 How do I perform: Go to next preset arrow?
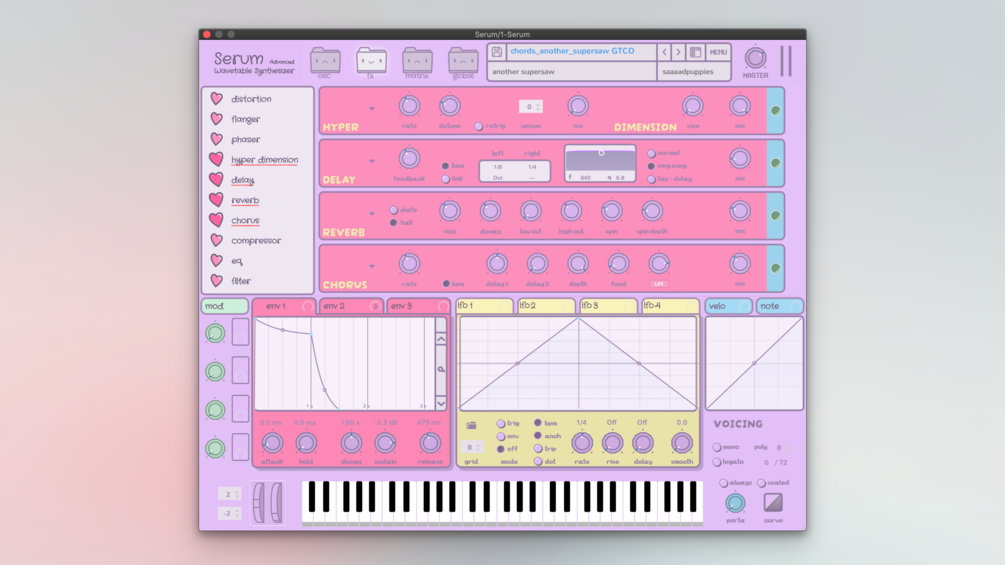(x=678, y=52)
